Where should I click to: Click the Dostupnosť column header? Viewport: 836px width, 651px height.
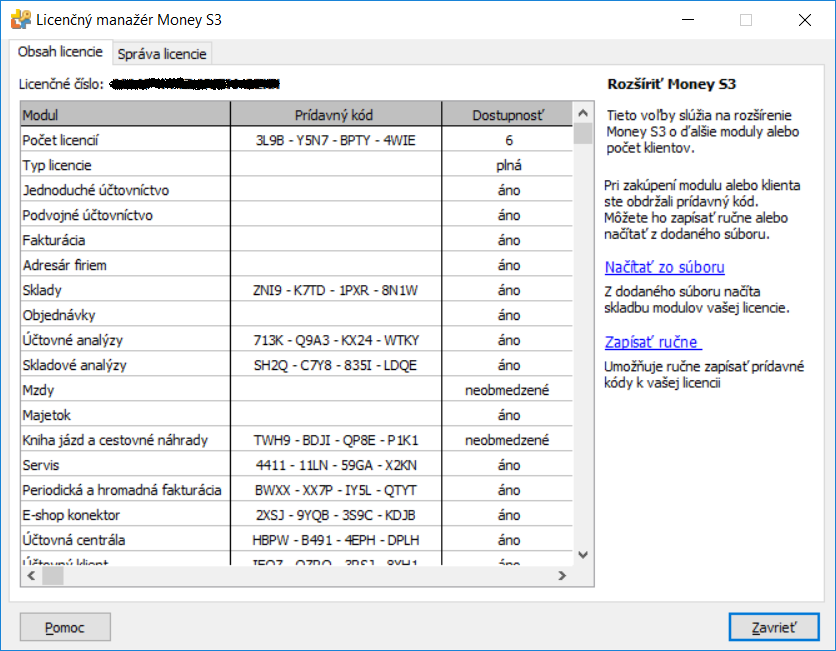[508, 115]
